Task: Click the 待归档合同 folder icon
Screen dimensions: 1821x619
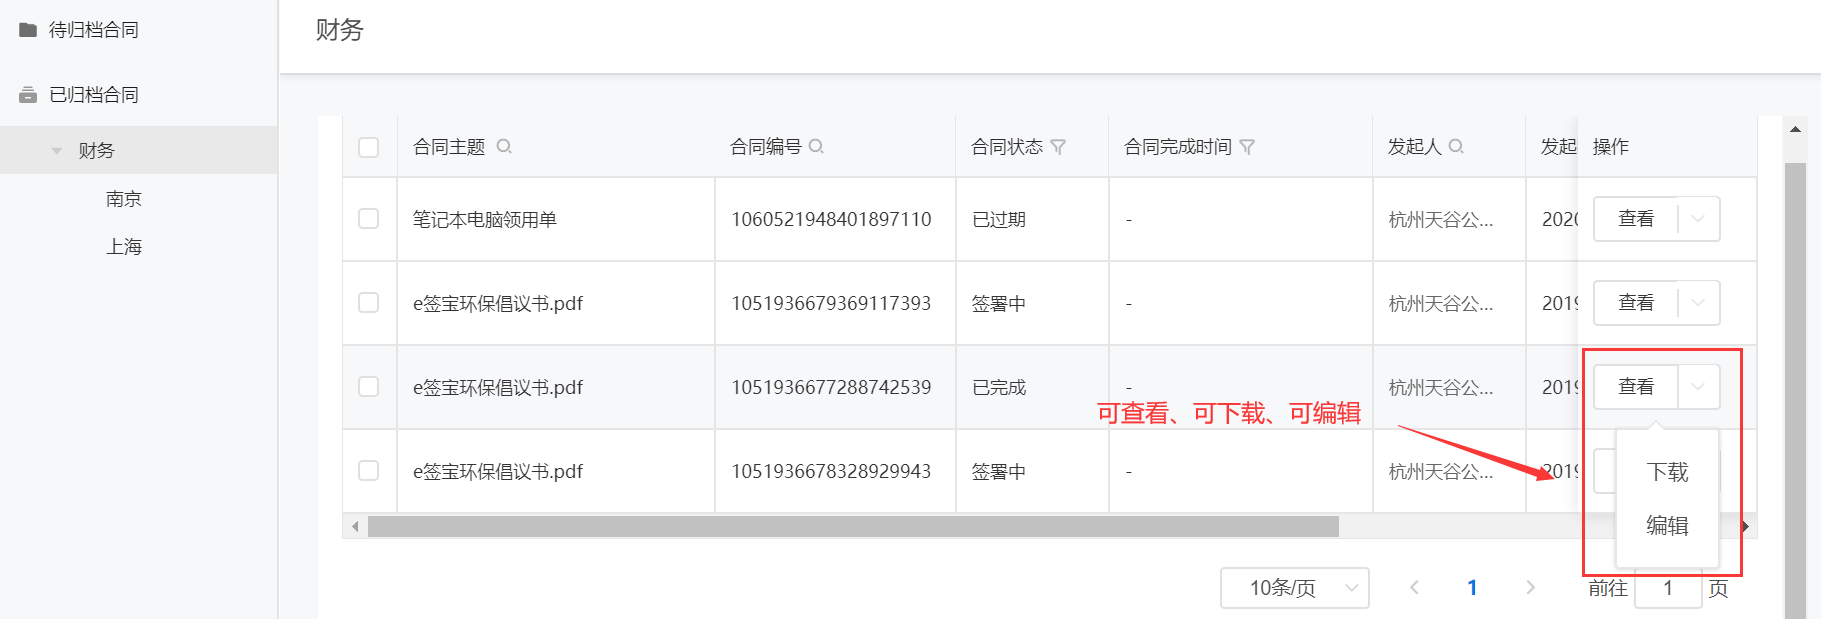Action: point(28,30)
